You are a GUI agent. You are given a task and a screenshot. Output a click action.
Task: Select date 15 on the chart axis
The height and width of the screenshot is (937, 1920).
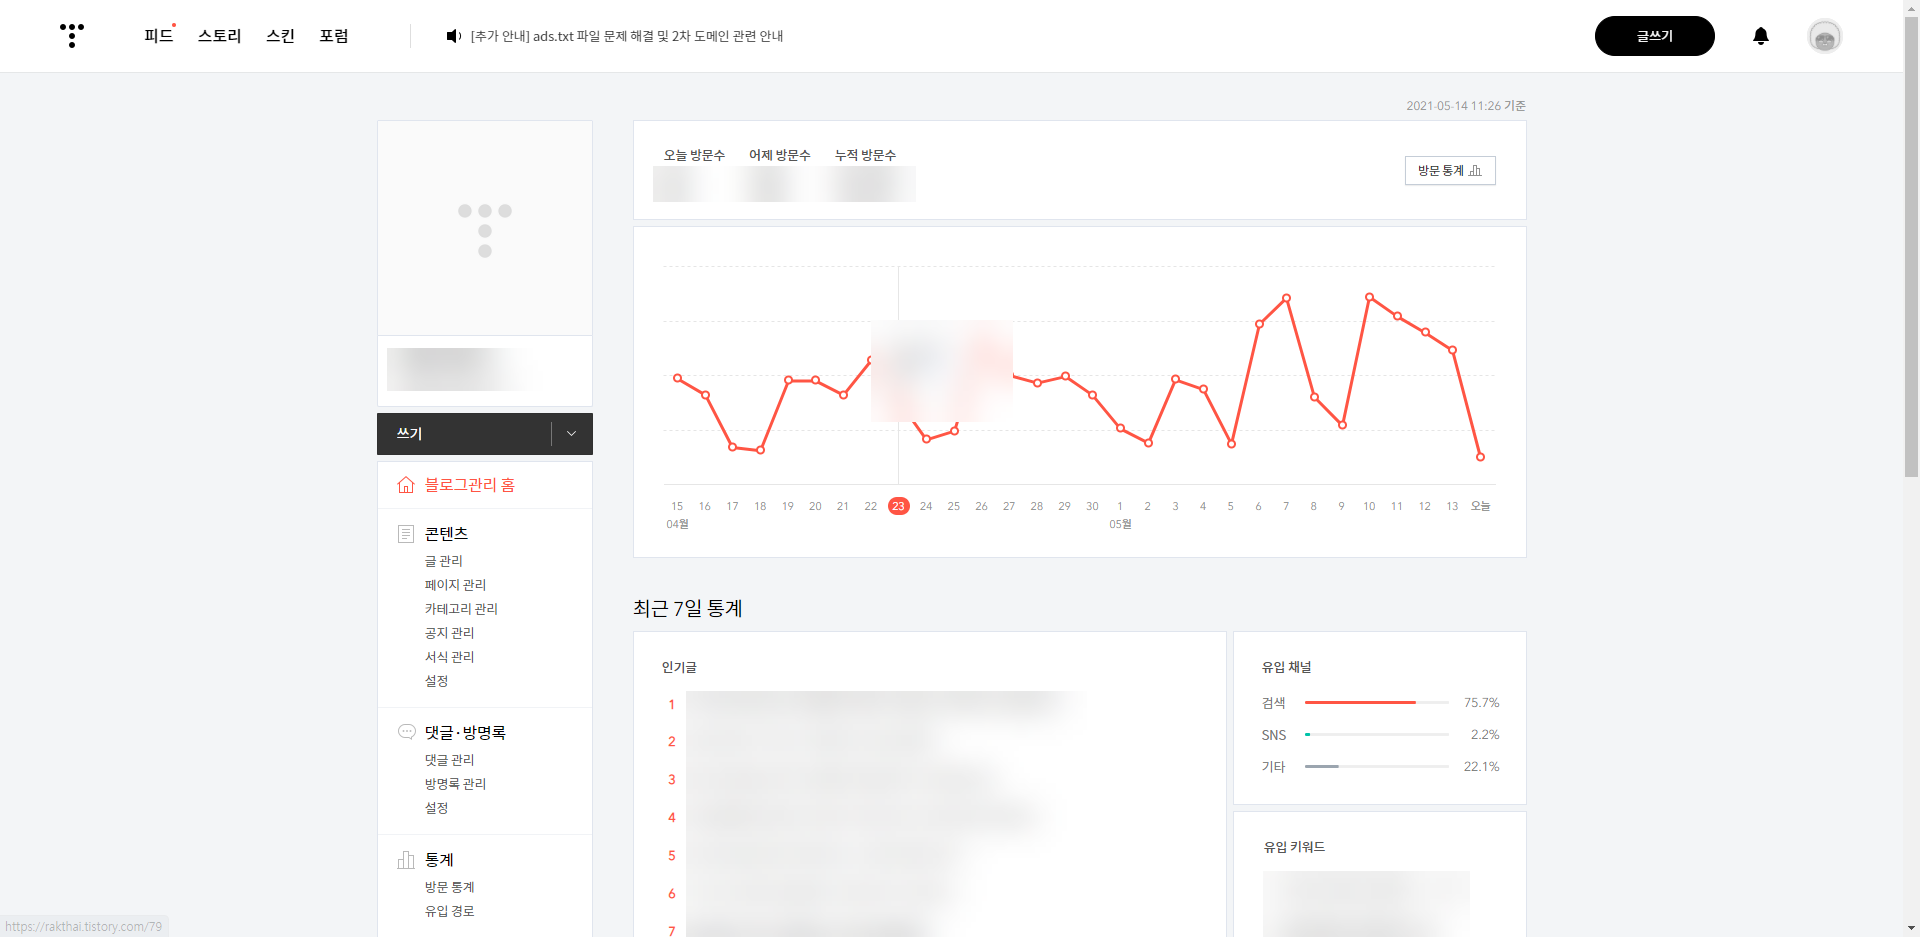[677, 506]
